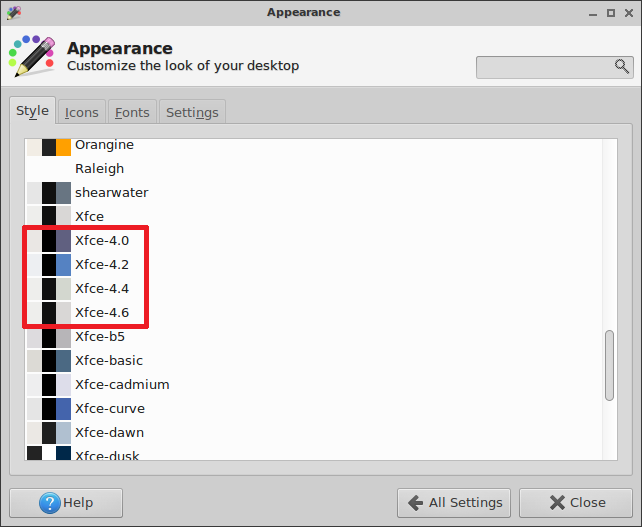Apply the Xfce-cadmium theme
The image size is (642, 527).
click(313, 385)
